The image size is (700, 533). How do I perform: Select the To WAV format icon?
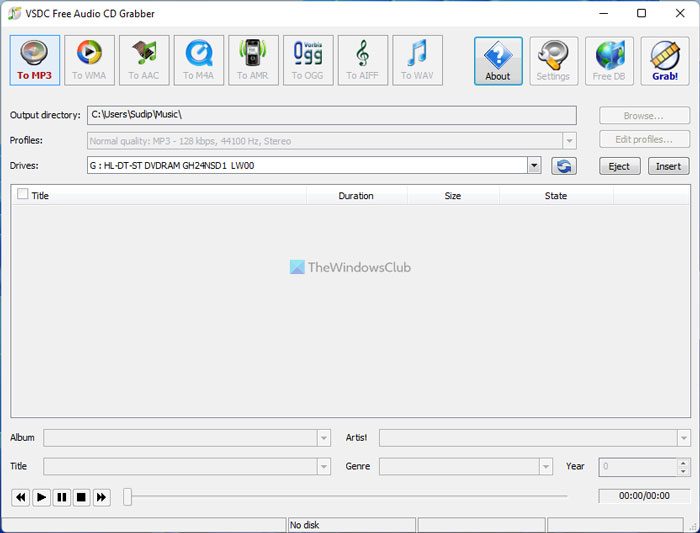(x=417, y=60)
